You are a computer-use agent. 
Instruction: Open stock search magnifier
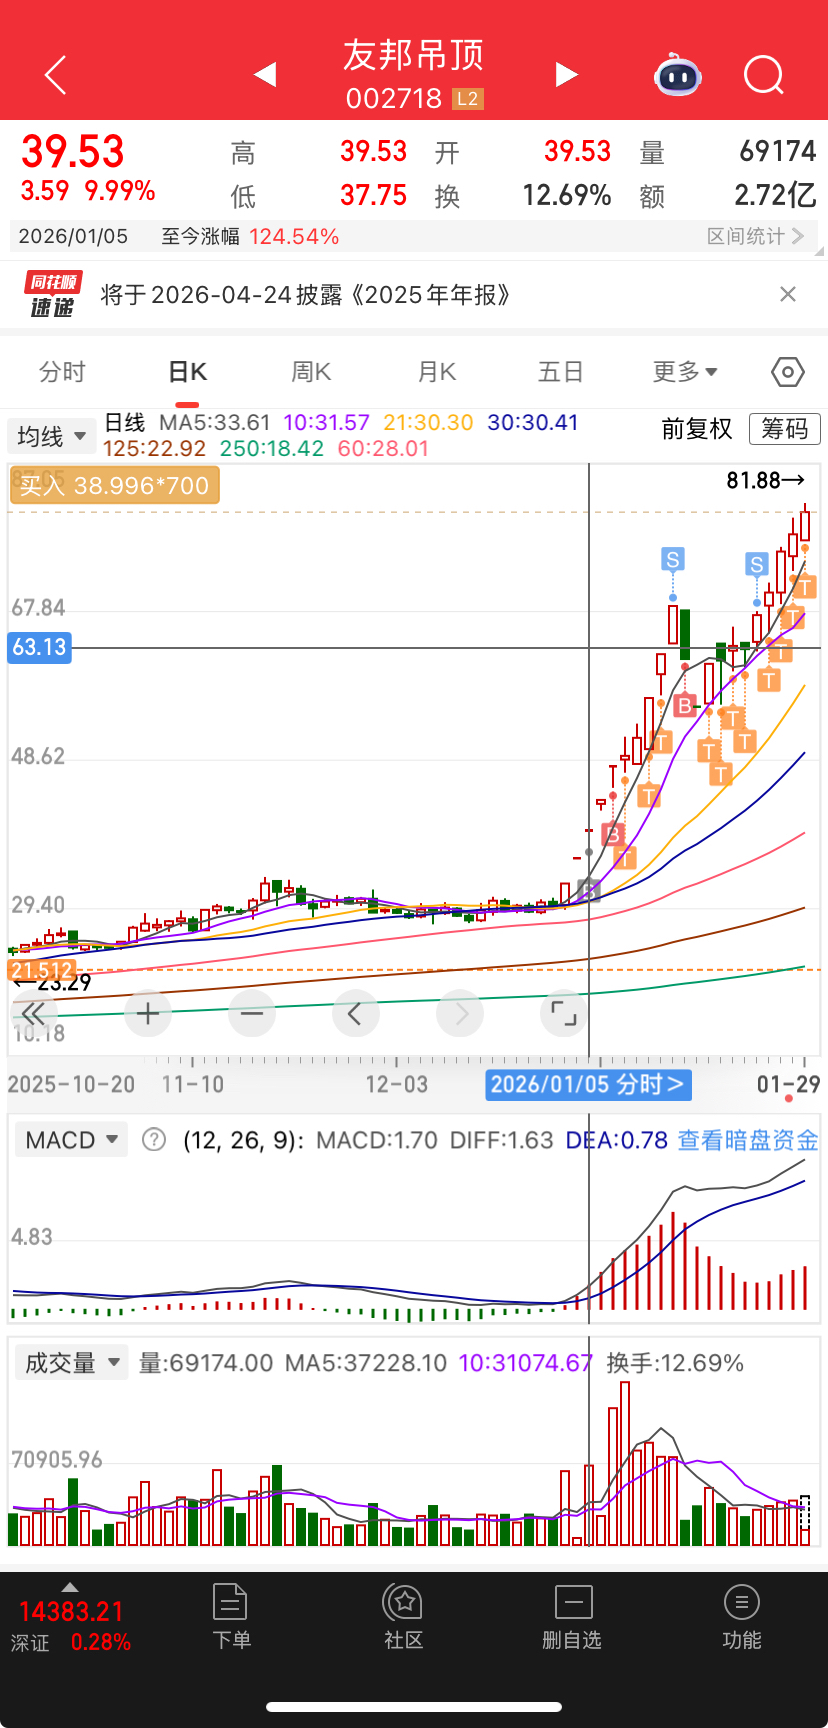coord(764,75)
